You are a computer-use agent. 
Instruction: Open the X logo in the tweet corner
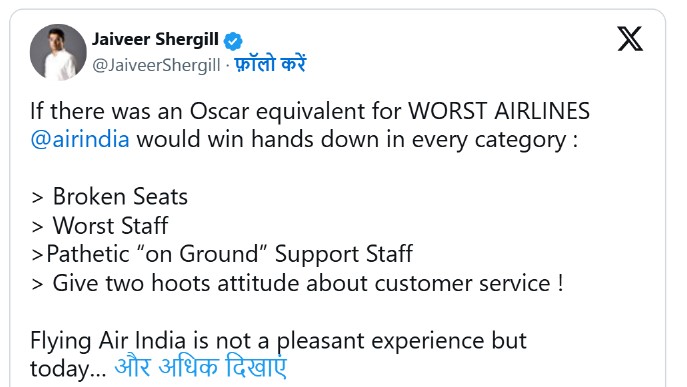click(x=630, y=39)
